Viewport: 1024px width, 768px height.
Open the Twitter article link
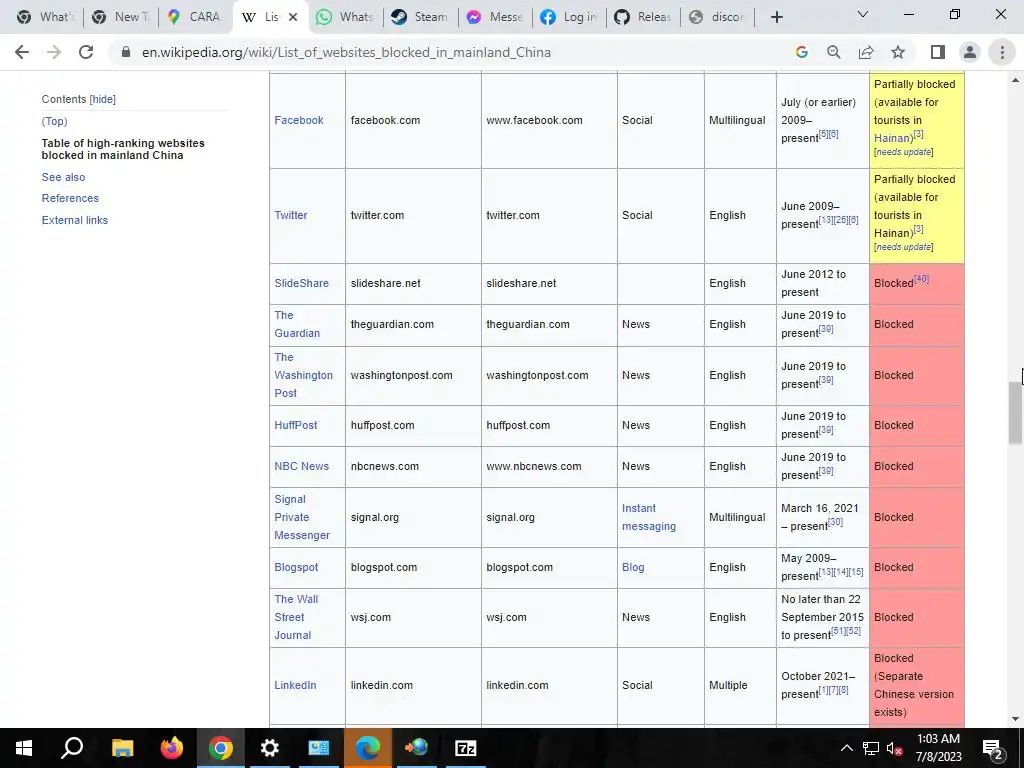click(x=291, y=215)
